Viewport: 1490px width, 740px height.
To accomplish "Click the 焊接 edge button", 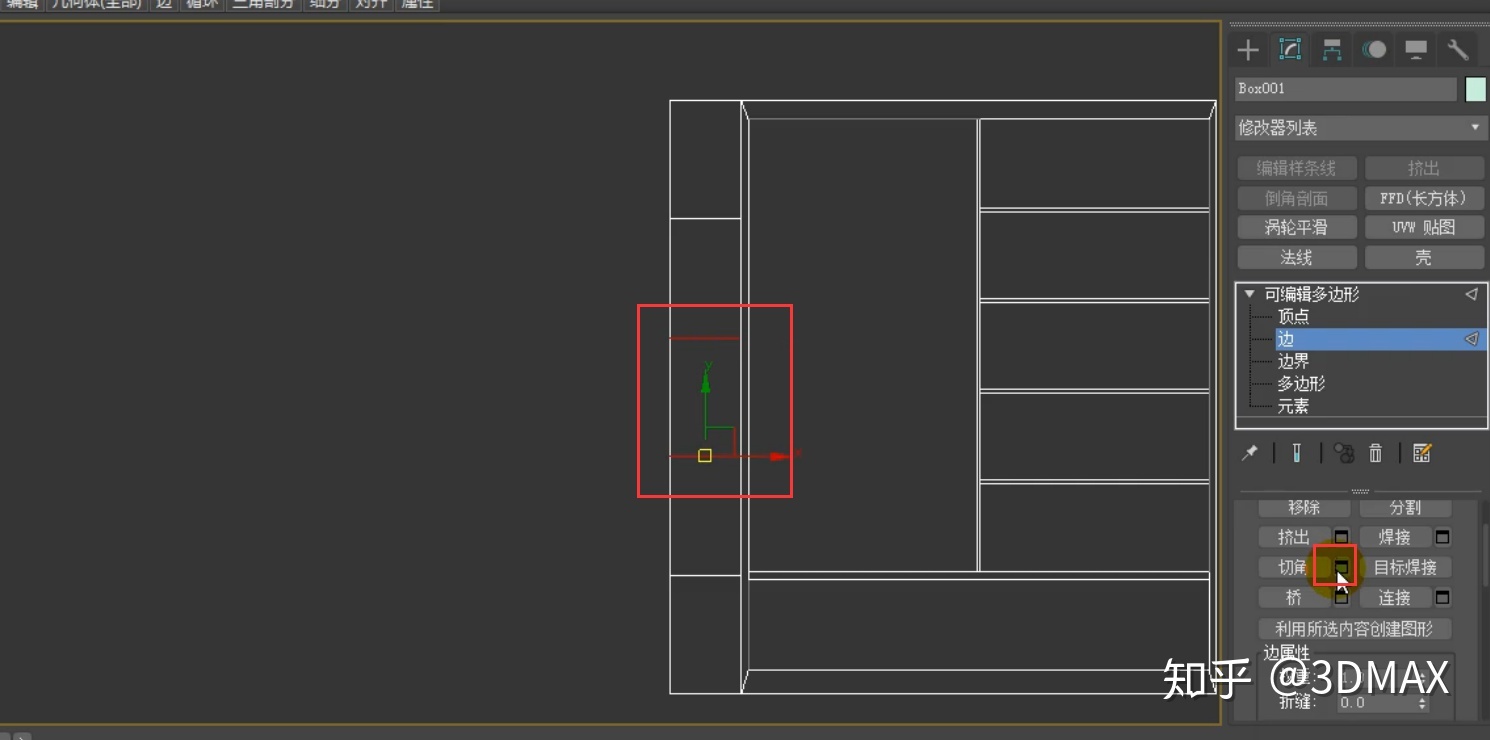I will [x=1395, y=537].
